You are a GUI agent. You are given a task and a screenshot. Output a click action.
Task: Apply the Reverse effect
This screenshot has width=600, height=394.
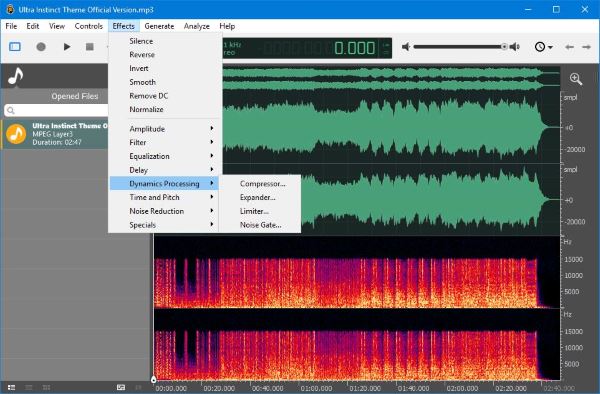coord(164,55)
